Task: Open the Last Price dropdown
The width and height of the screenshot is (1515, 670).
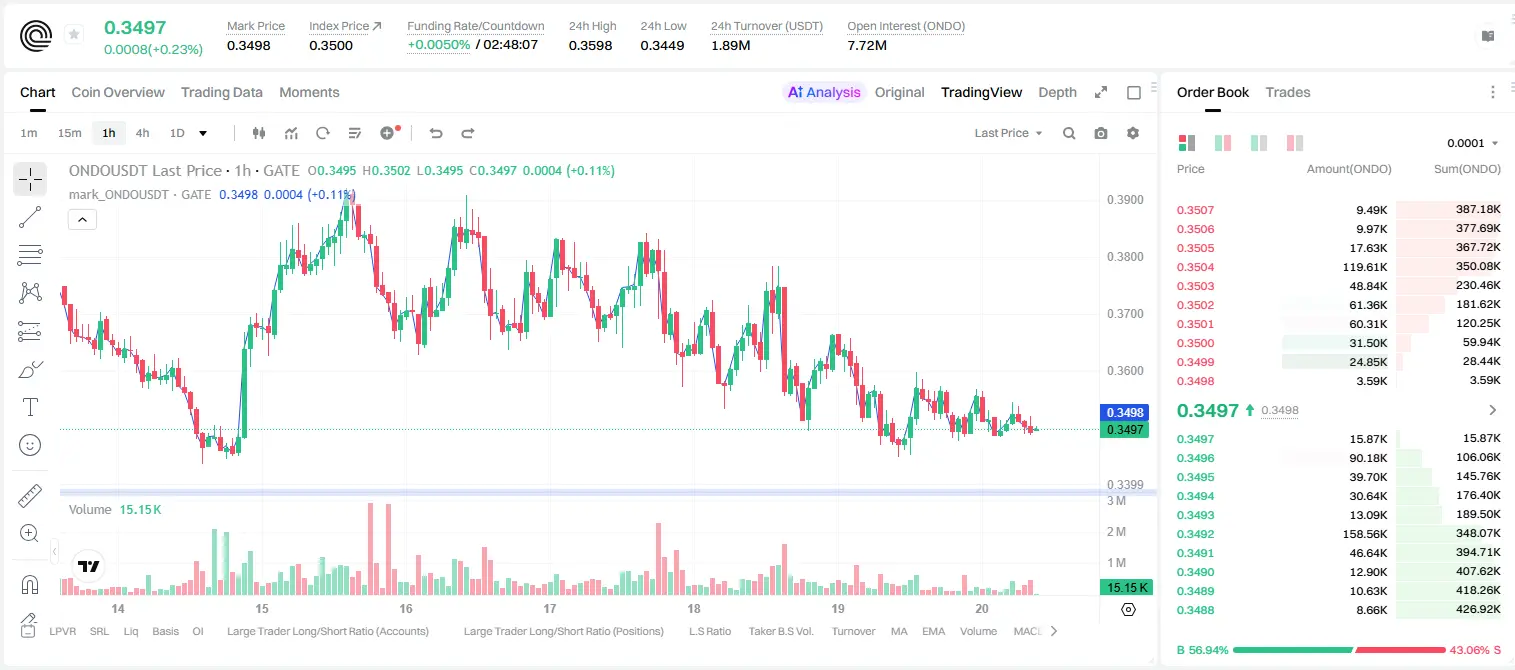Action: pyautogui.click(x=1008, y=133)
